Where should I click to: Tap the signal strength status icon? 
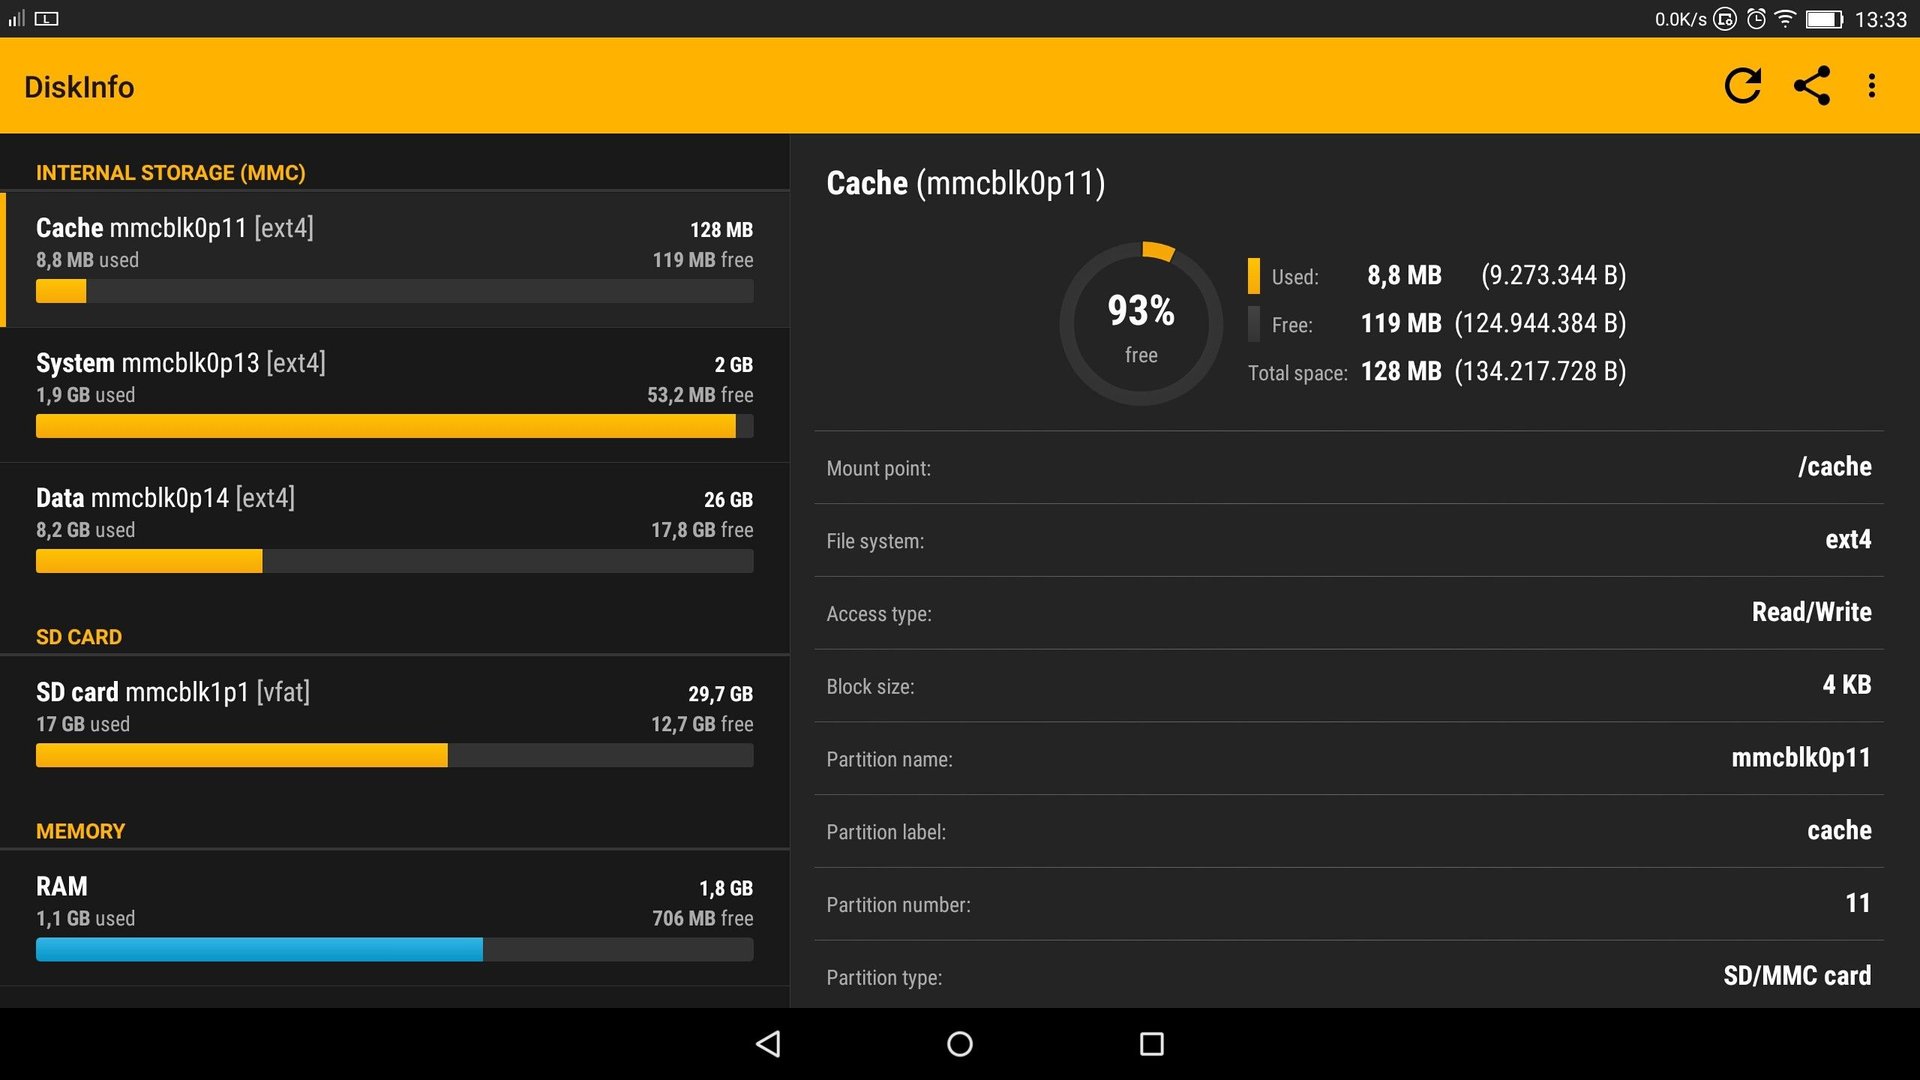(x=17, y=19)
